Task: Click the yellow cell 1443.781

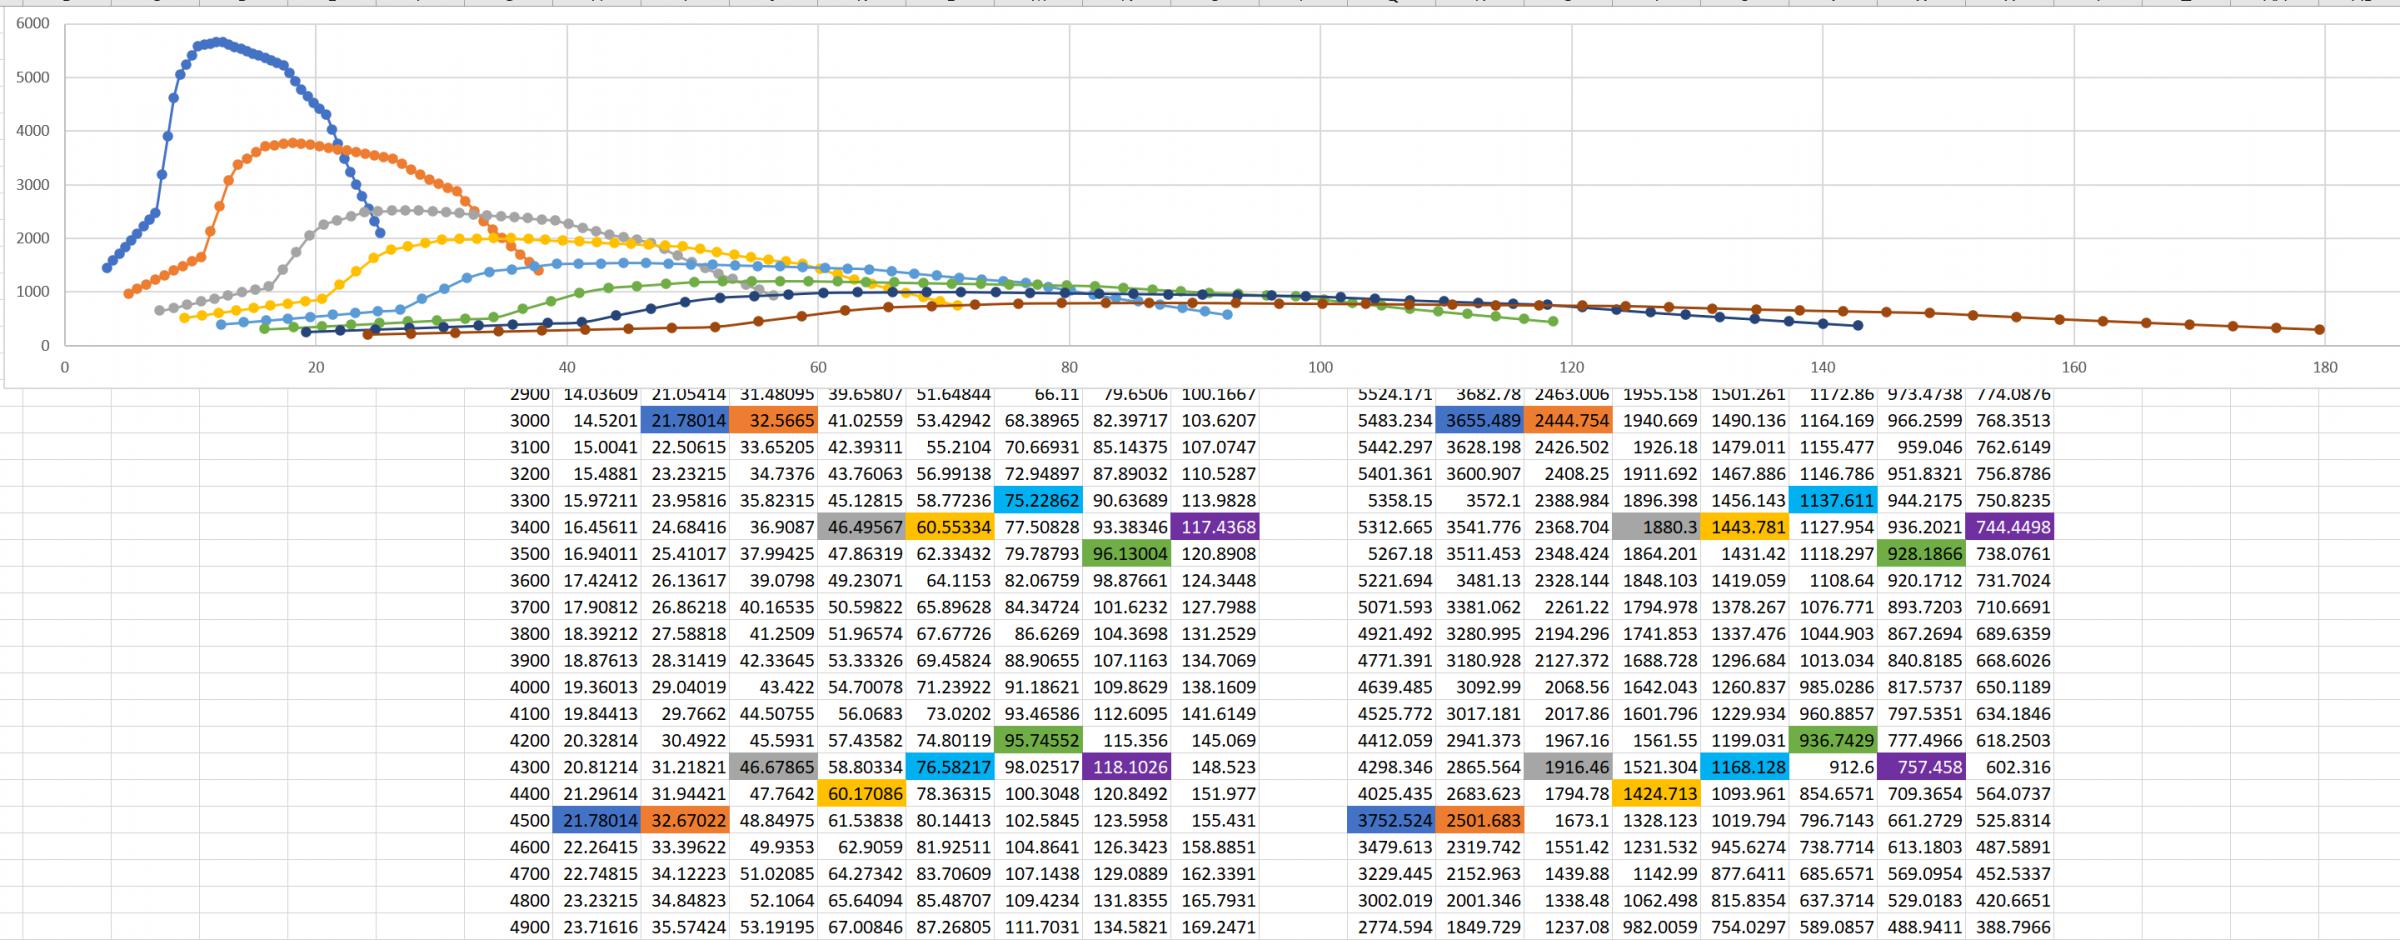Action: tap(1745, 527)
